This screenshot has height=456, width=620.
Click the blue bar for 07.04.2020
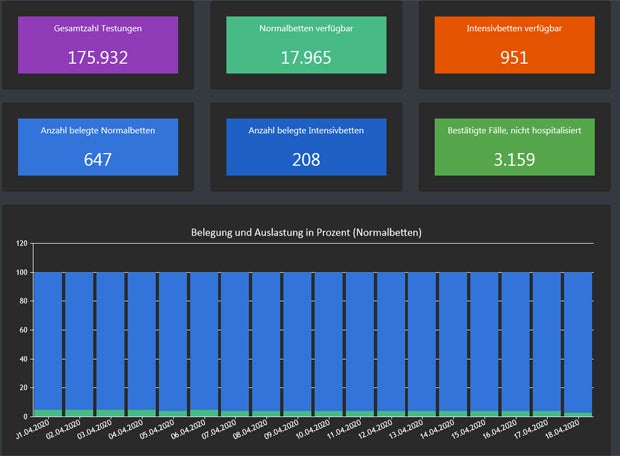click(x=236, y=340)
